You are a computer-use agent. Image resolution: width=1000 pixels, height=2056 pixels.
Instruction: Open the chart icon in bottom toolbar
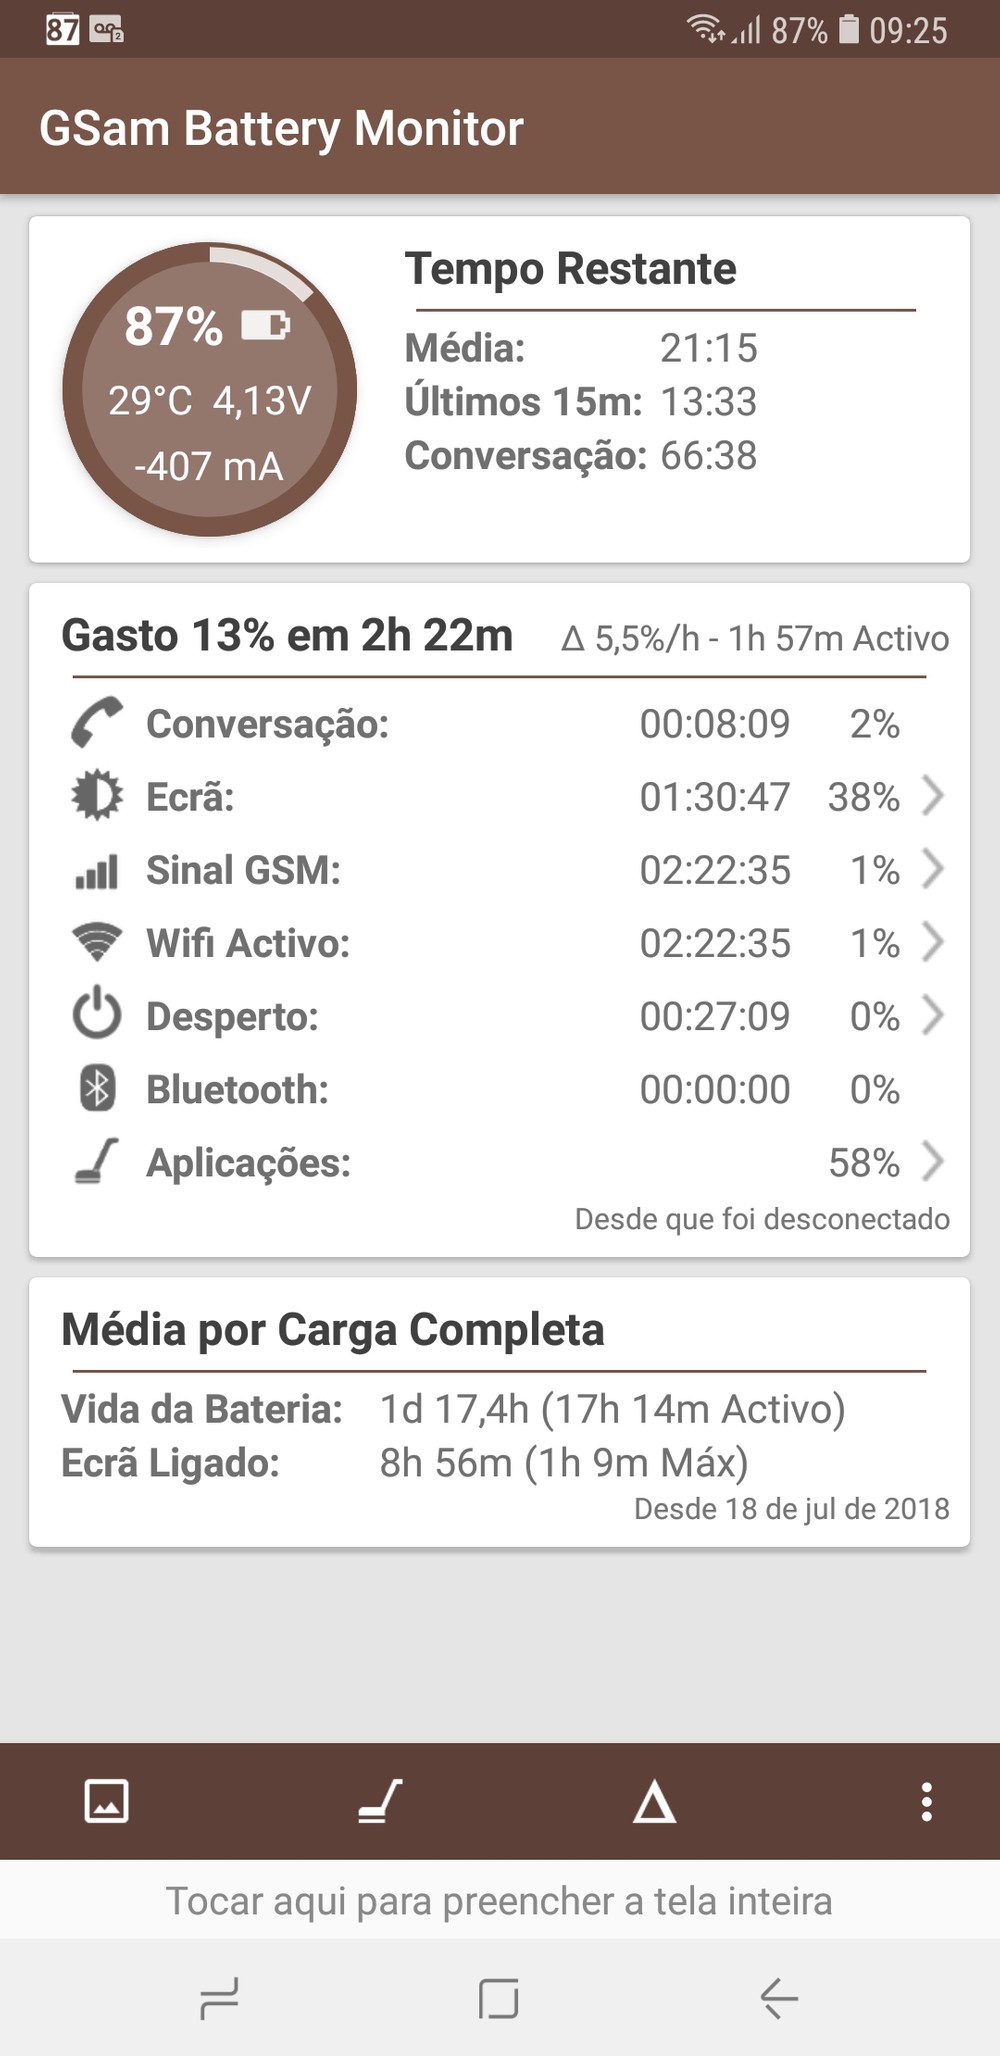[x=106, y=1801]
